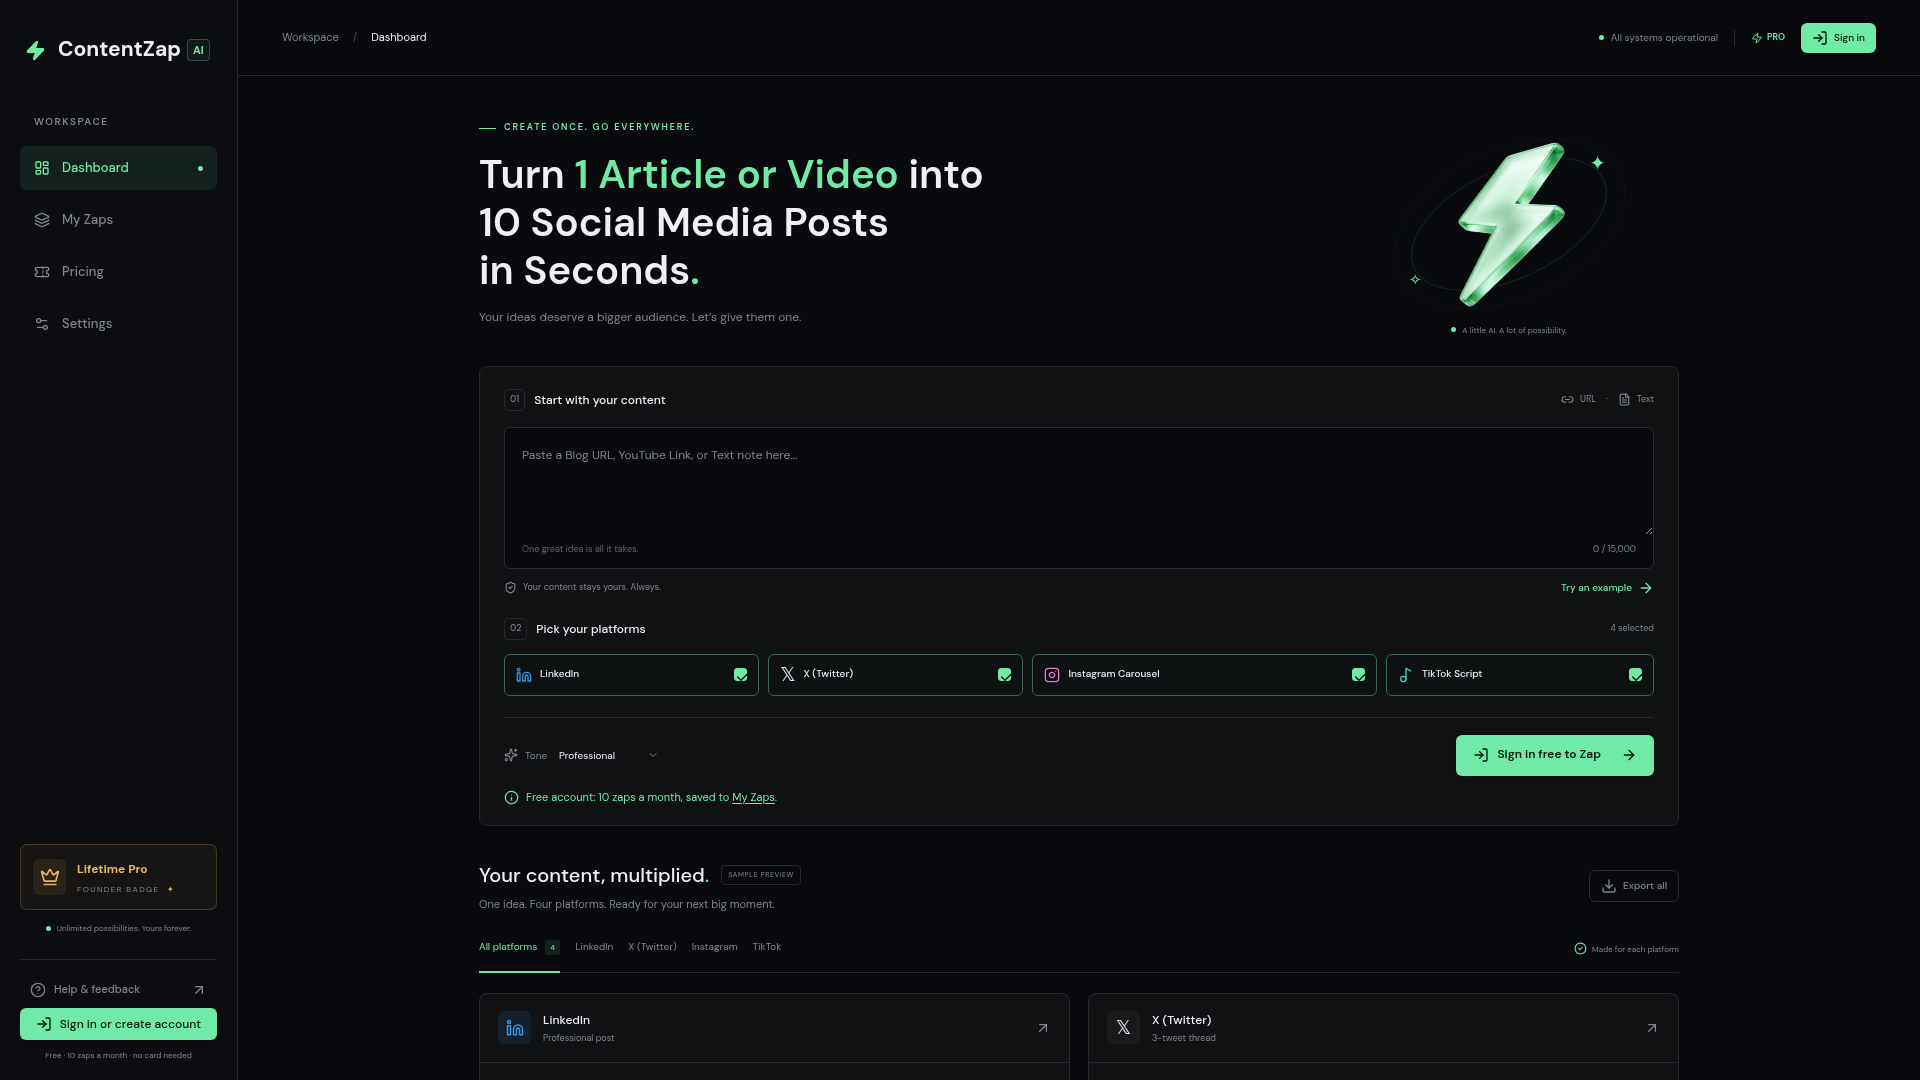Click the LinkedIn logo in platform picker

pos(524,675)
